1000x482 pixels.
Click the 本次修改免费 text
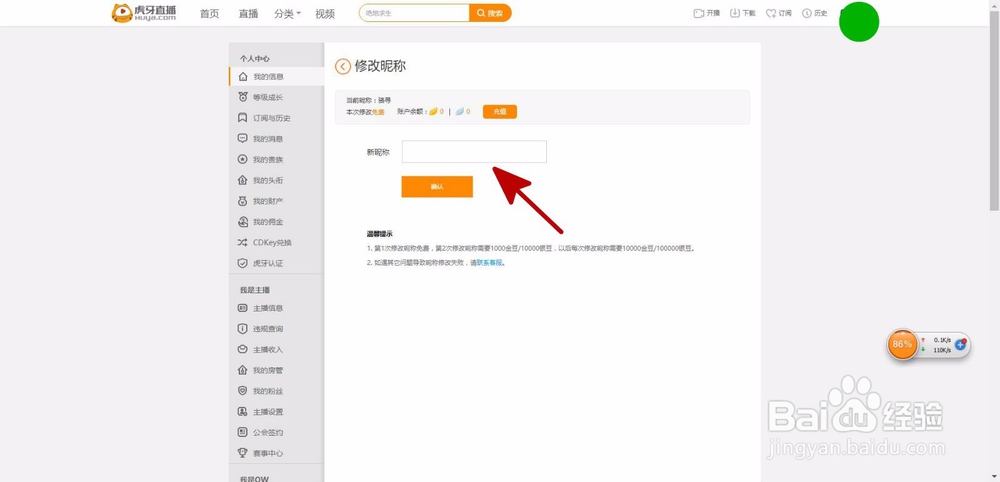365,112
